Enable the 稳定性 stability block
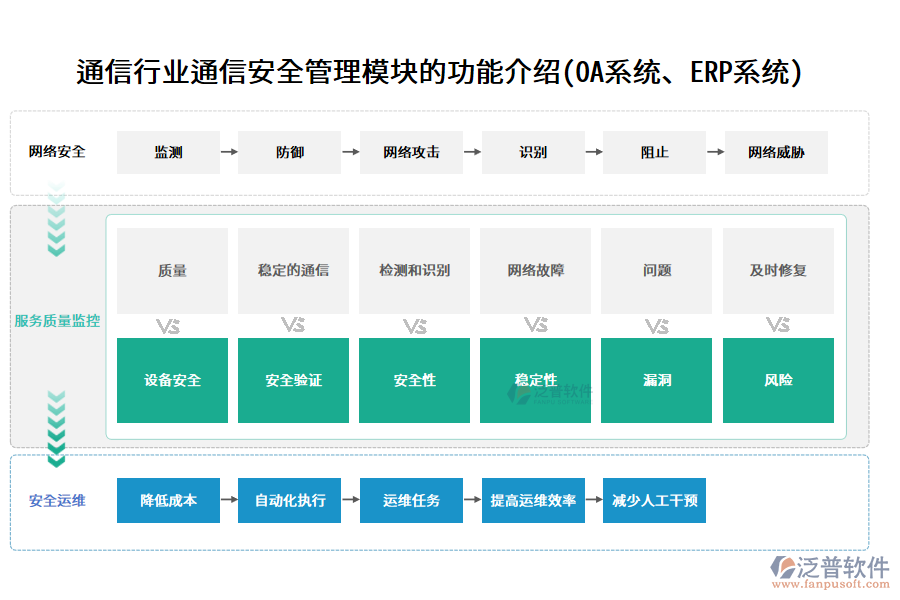 pyautogui.click(x=535, y=380)
